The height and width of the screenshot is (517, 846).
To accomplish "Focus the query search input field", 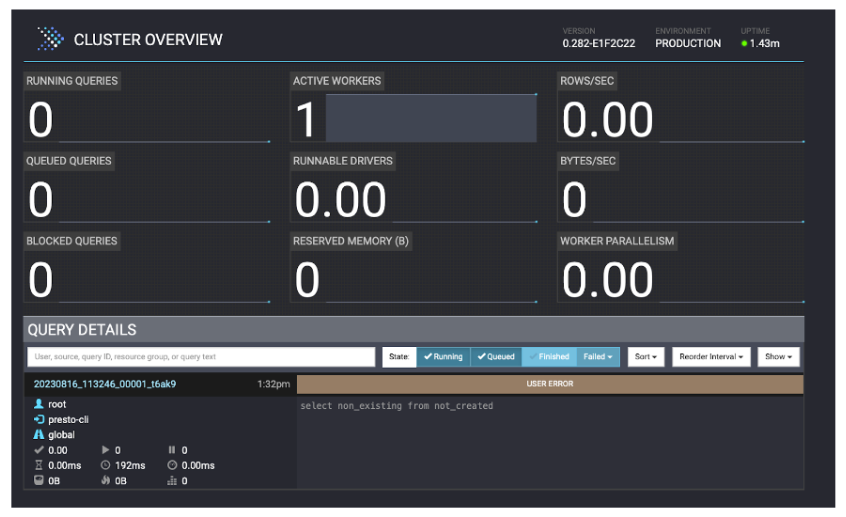I will pos(200,357).
